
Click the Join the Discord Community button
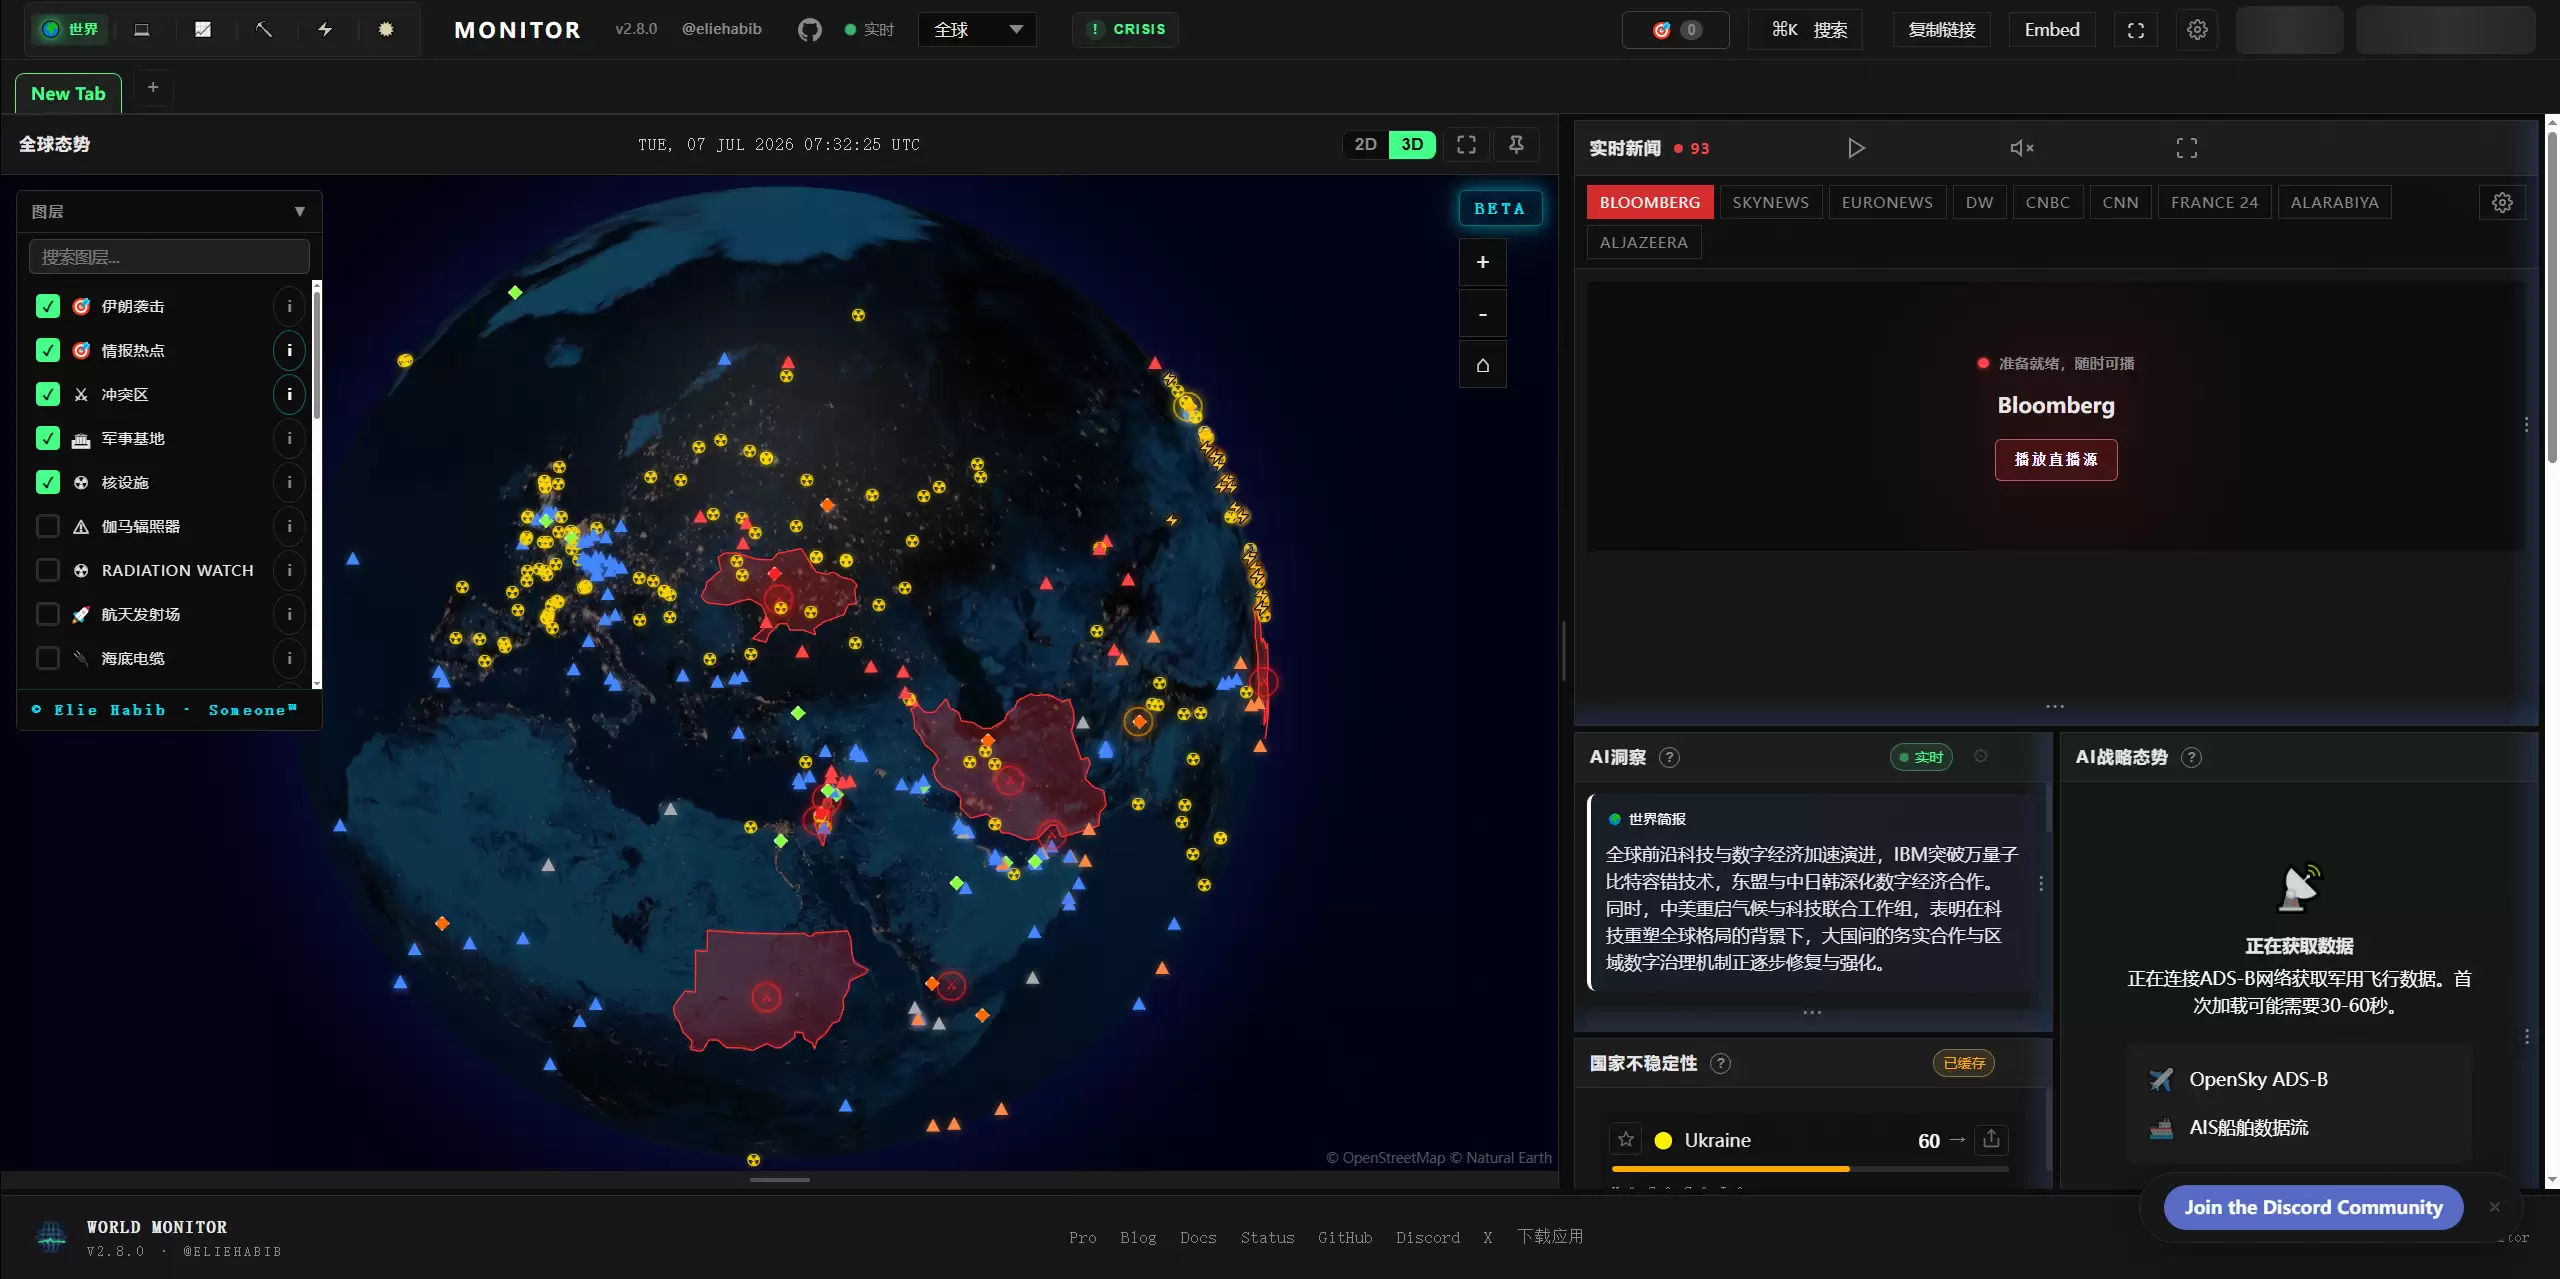click(x=2313, y=1208)
